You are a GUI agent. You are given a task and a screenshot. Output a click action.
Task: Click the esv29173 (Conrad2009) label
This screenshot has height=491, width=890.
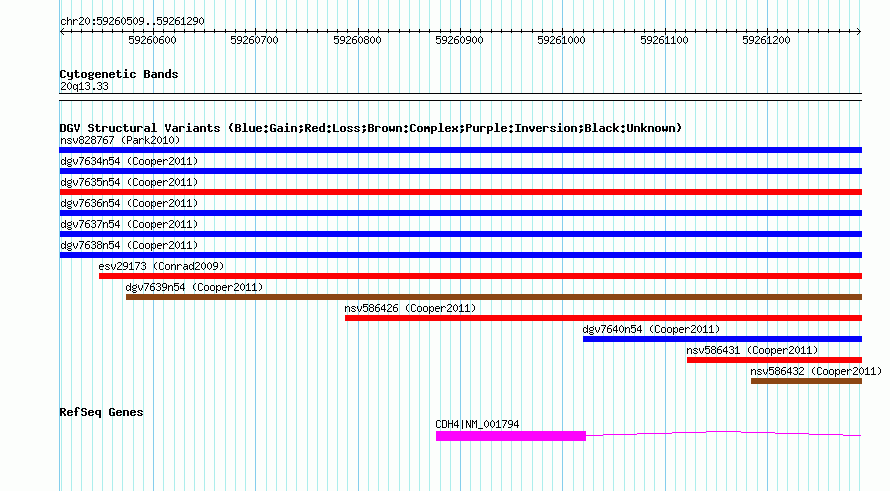161,266
